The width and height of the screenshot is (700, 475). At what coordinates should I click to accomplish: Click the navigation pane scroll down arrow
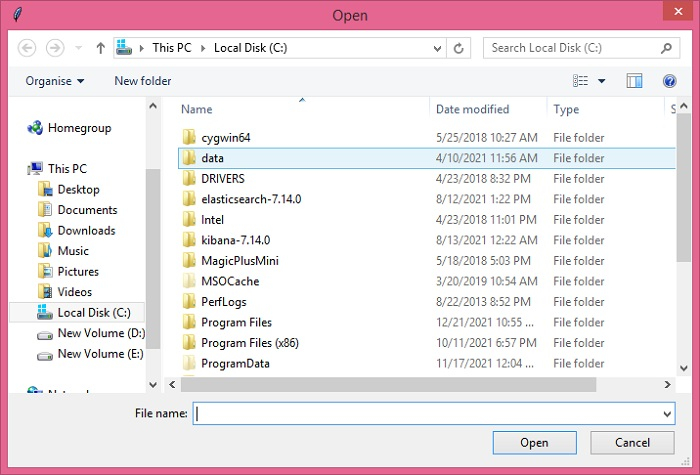(x=153, y=384)
